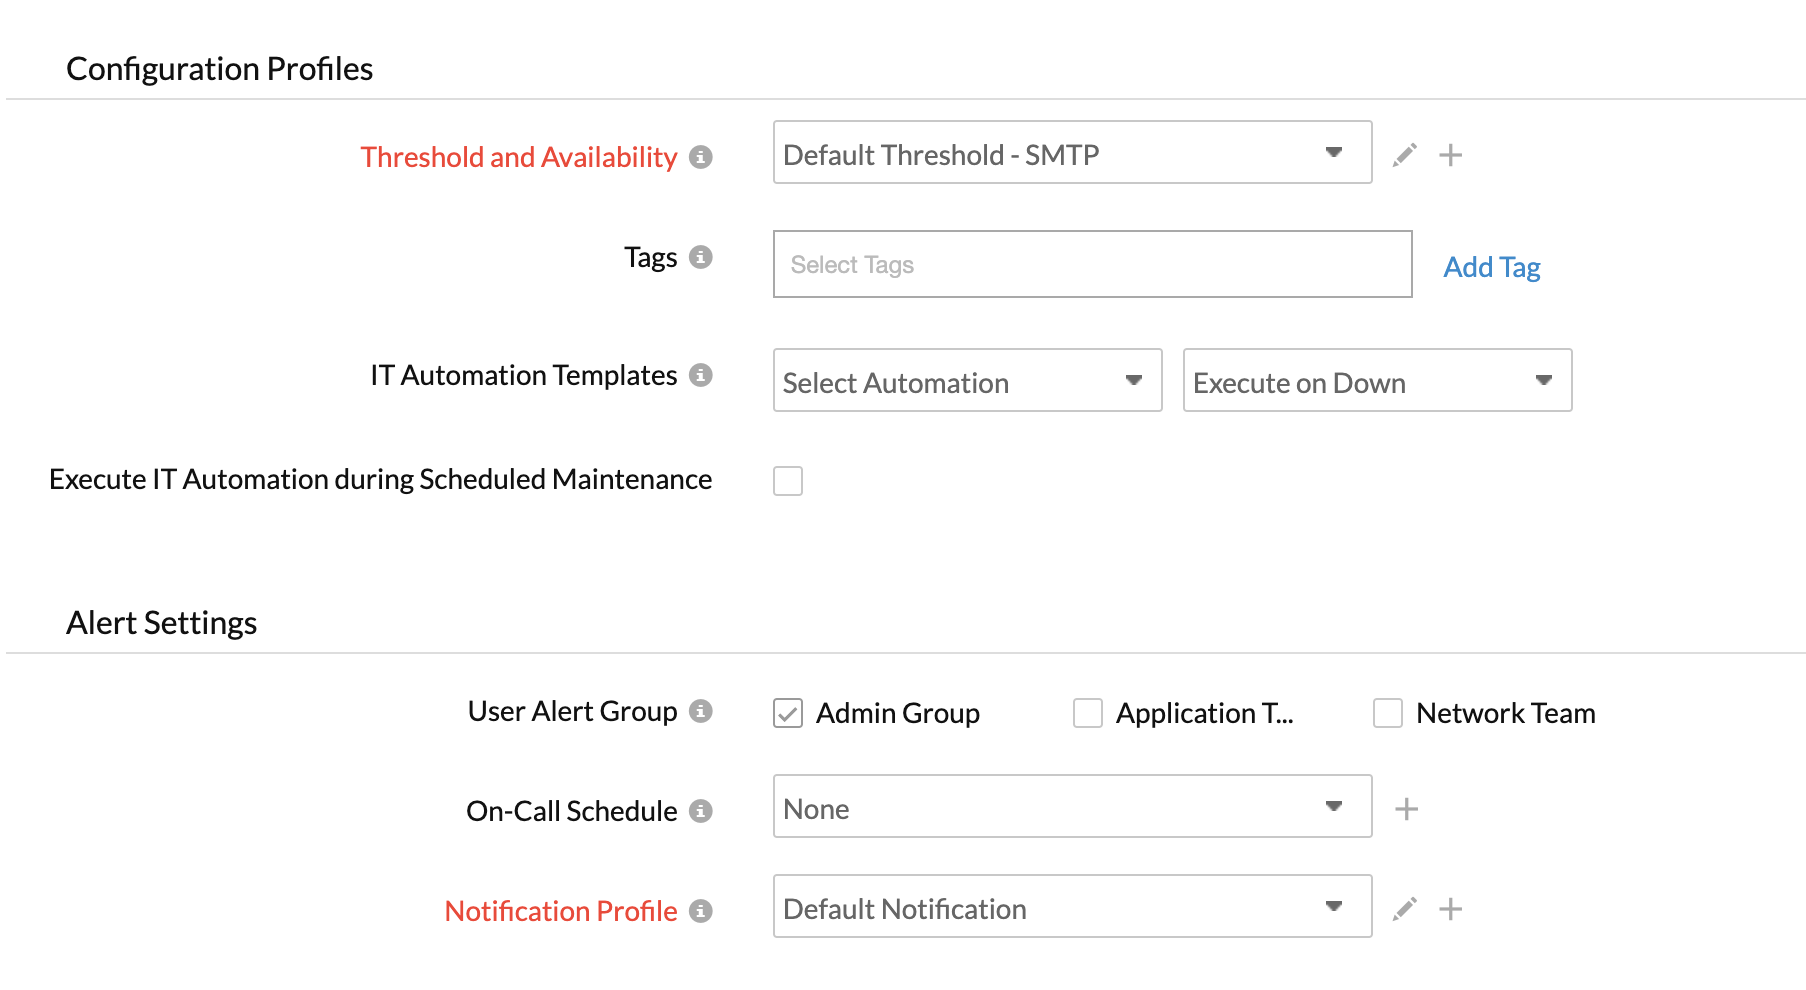Open the Execute on Down dropdown
Viewport: 1806px width, 990px height.
[x=1377, y=381]
